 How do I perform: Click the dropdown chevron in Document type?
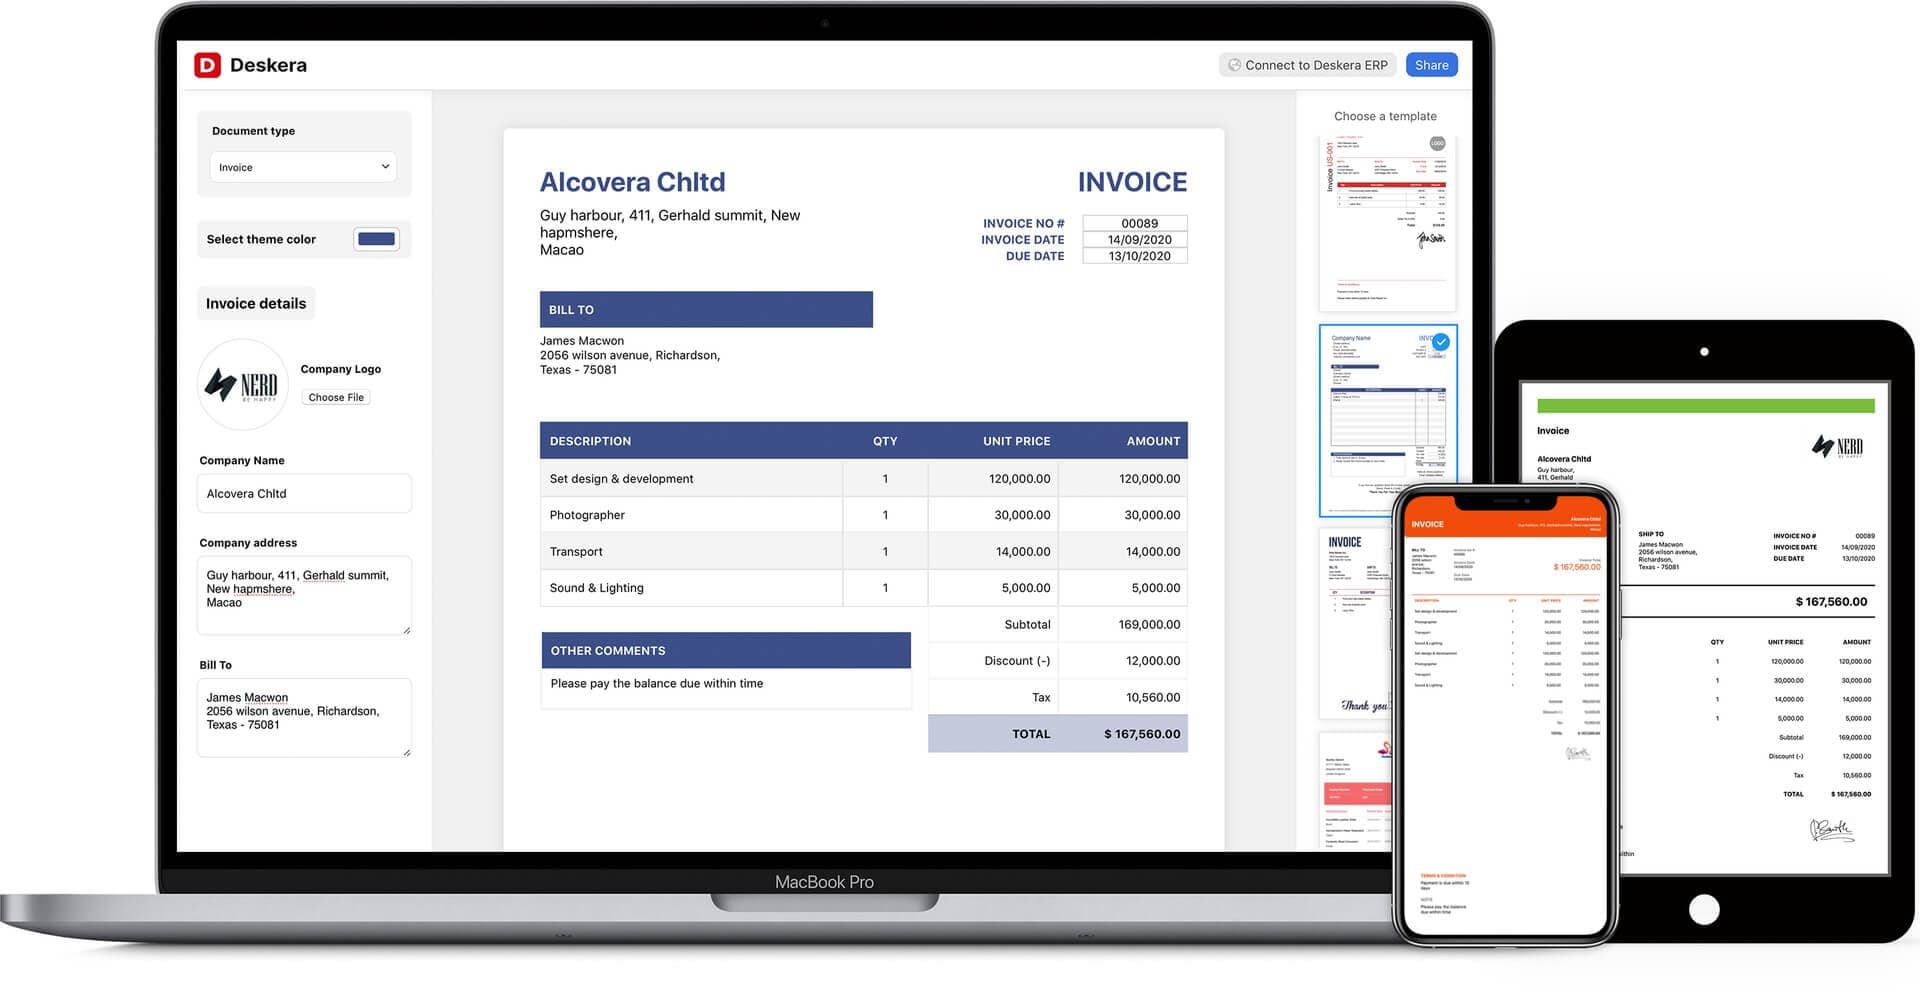385,167
